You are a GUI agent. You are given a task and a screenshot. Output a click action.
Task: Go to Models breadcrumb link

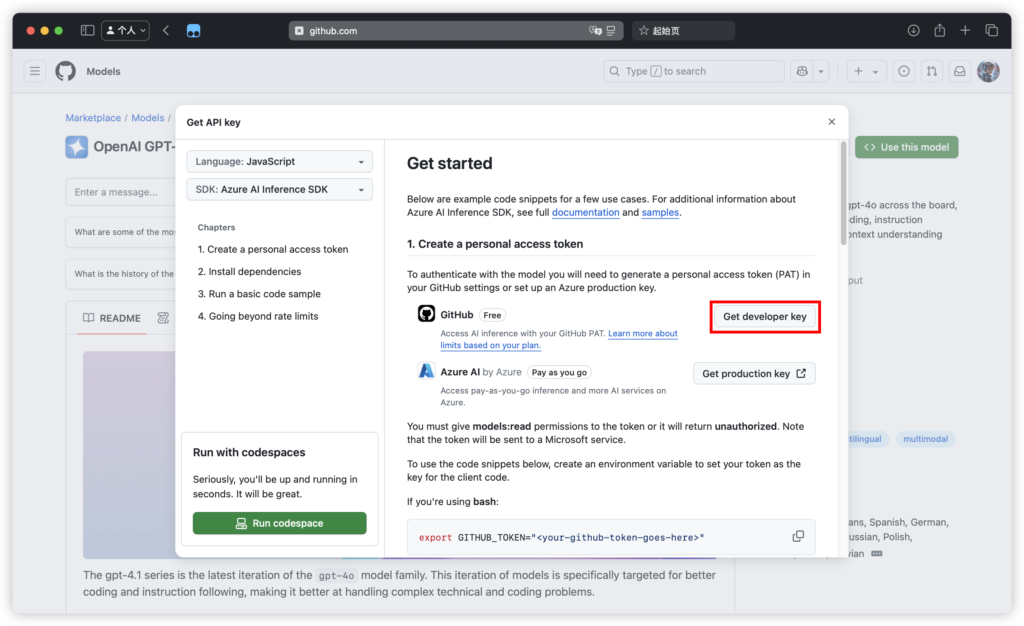click(x=148, y=117)
